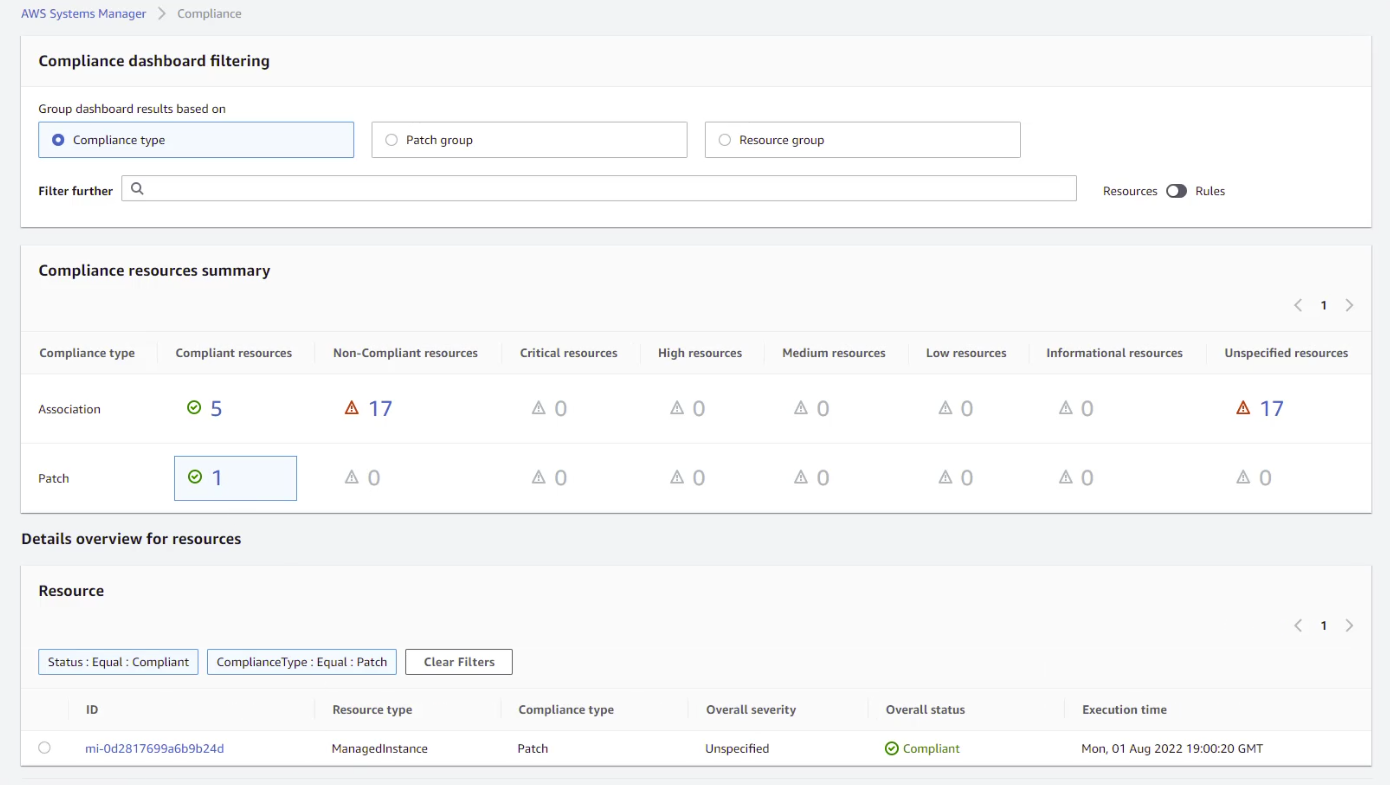This screenshot has width=1390, height=785.
Task: Remove the Status : Equal : Compliant filter tag
Action: (117, 661)
